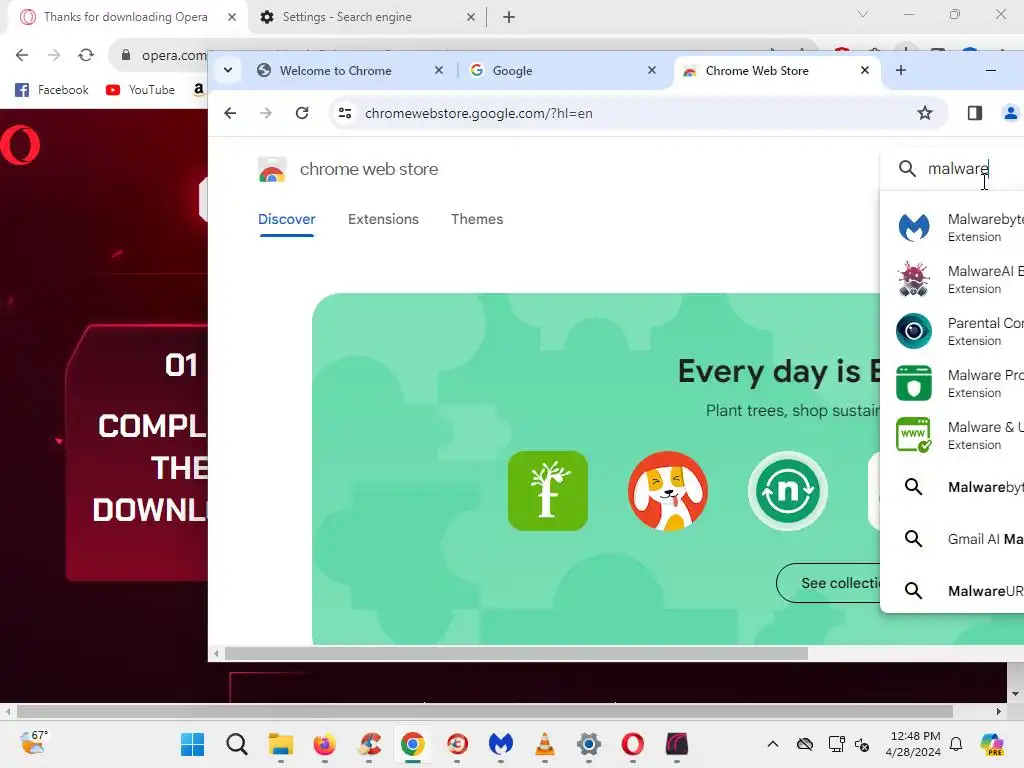1024x768 pixels.
Task: Select Thanks for downloading Opera tab
Action: click(125, 17)
